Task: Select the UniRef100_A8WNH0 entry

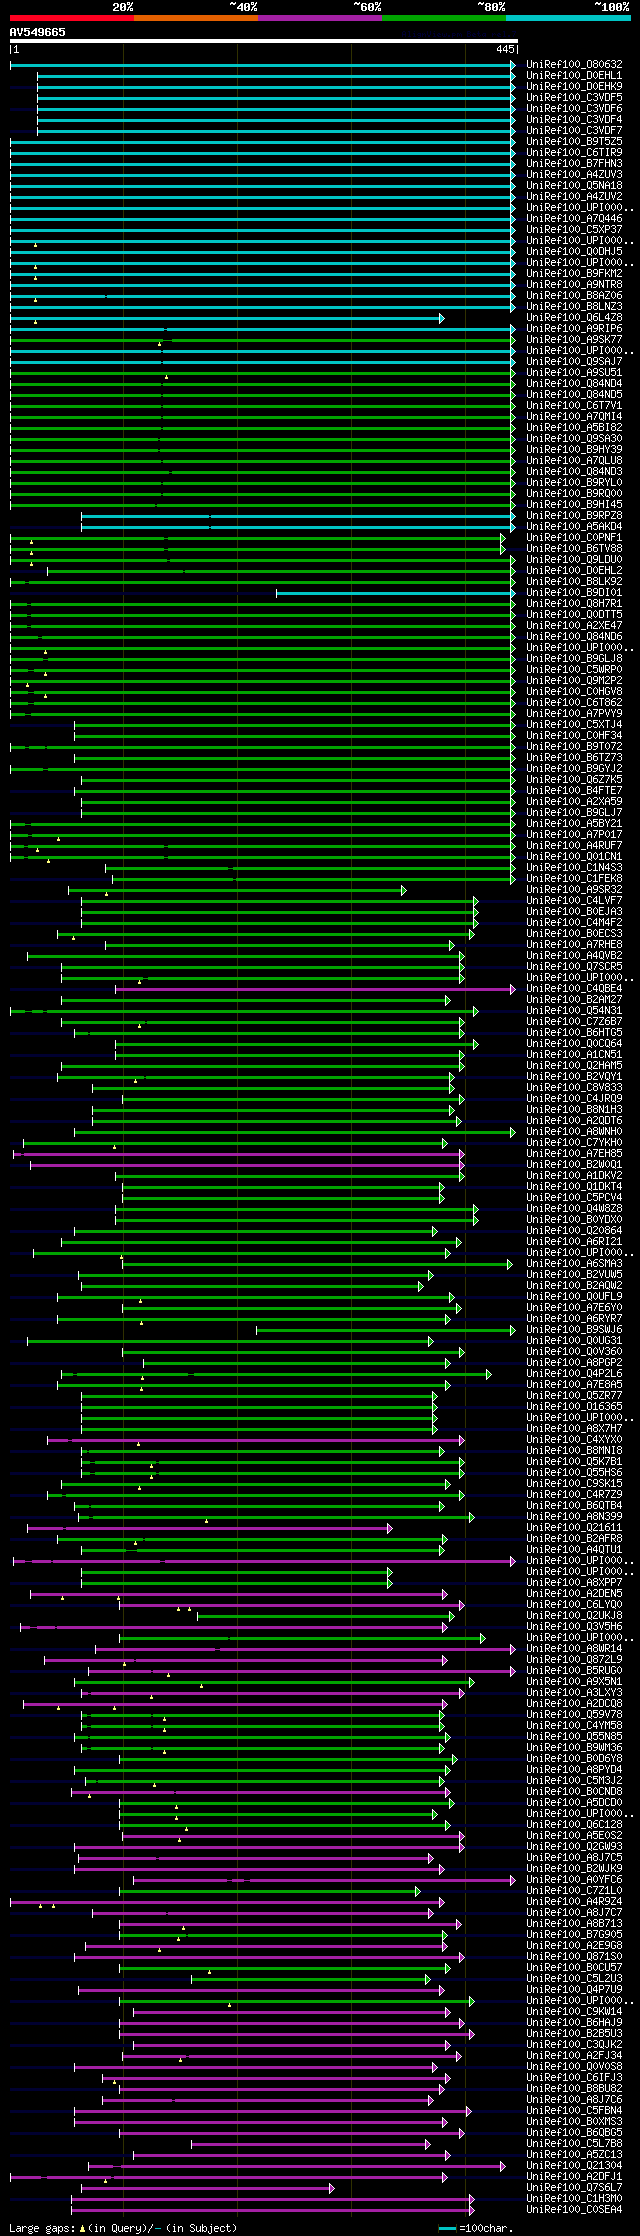Action: tap(574, 1131)
